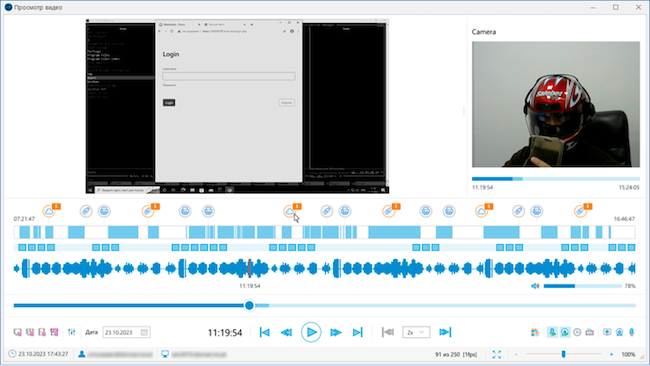Screen dimensions: 650x366
Task: Select the rightmost cloud event marker with badge
Action: coord(482,211)
